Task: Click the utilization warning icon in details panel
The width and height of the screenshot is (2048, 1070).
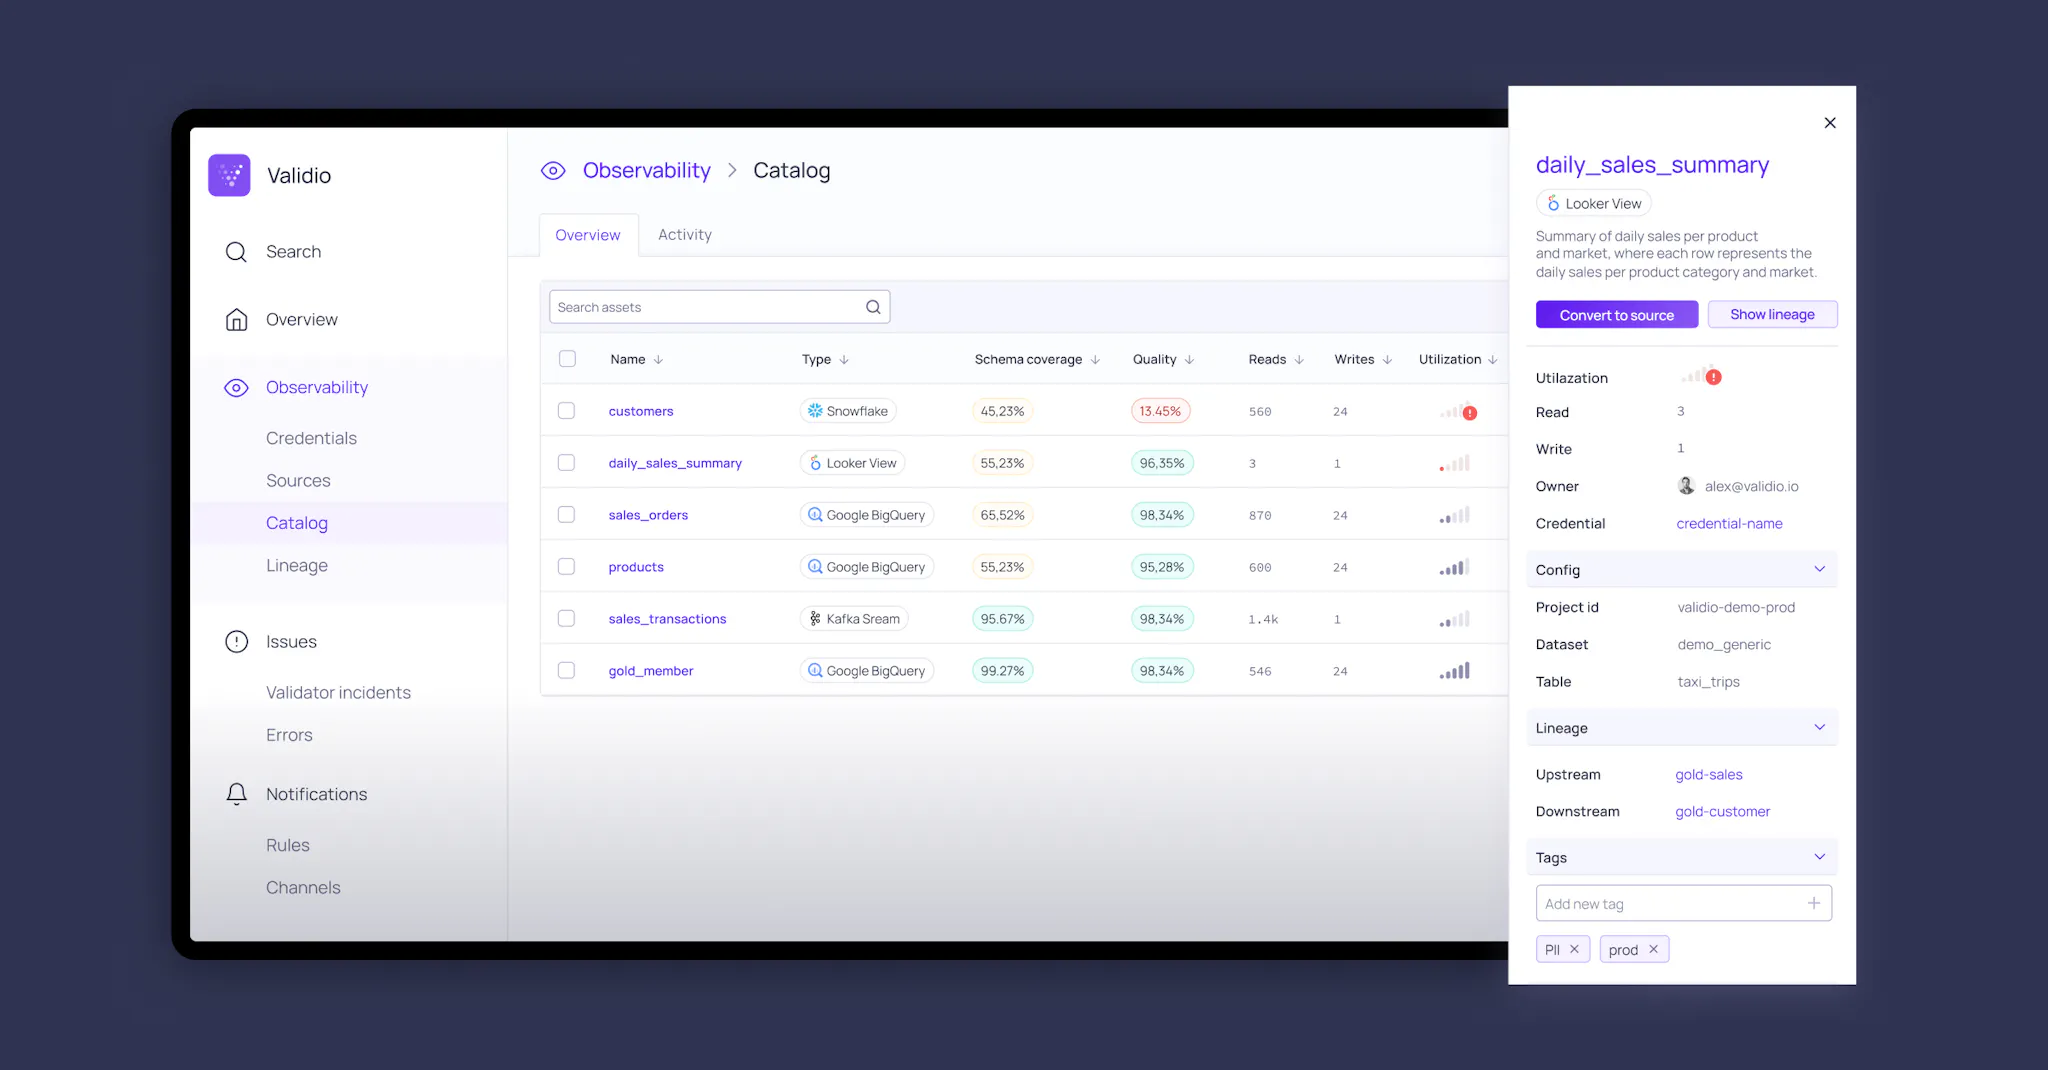Action: 1714,377
